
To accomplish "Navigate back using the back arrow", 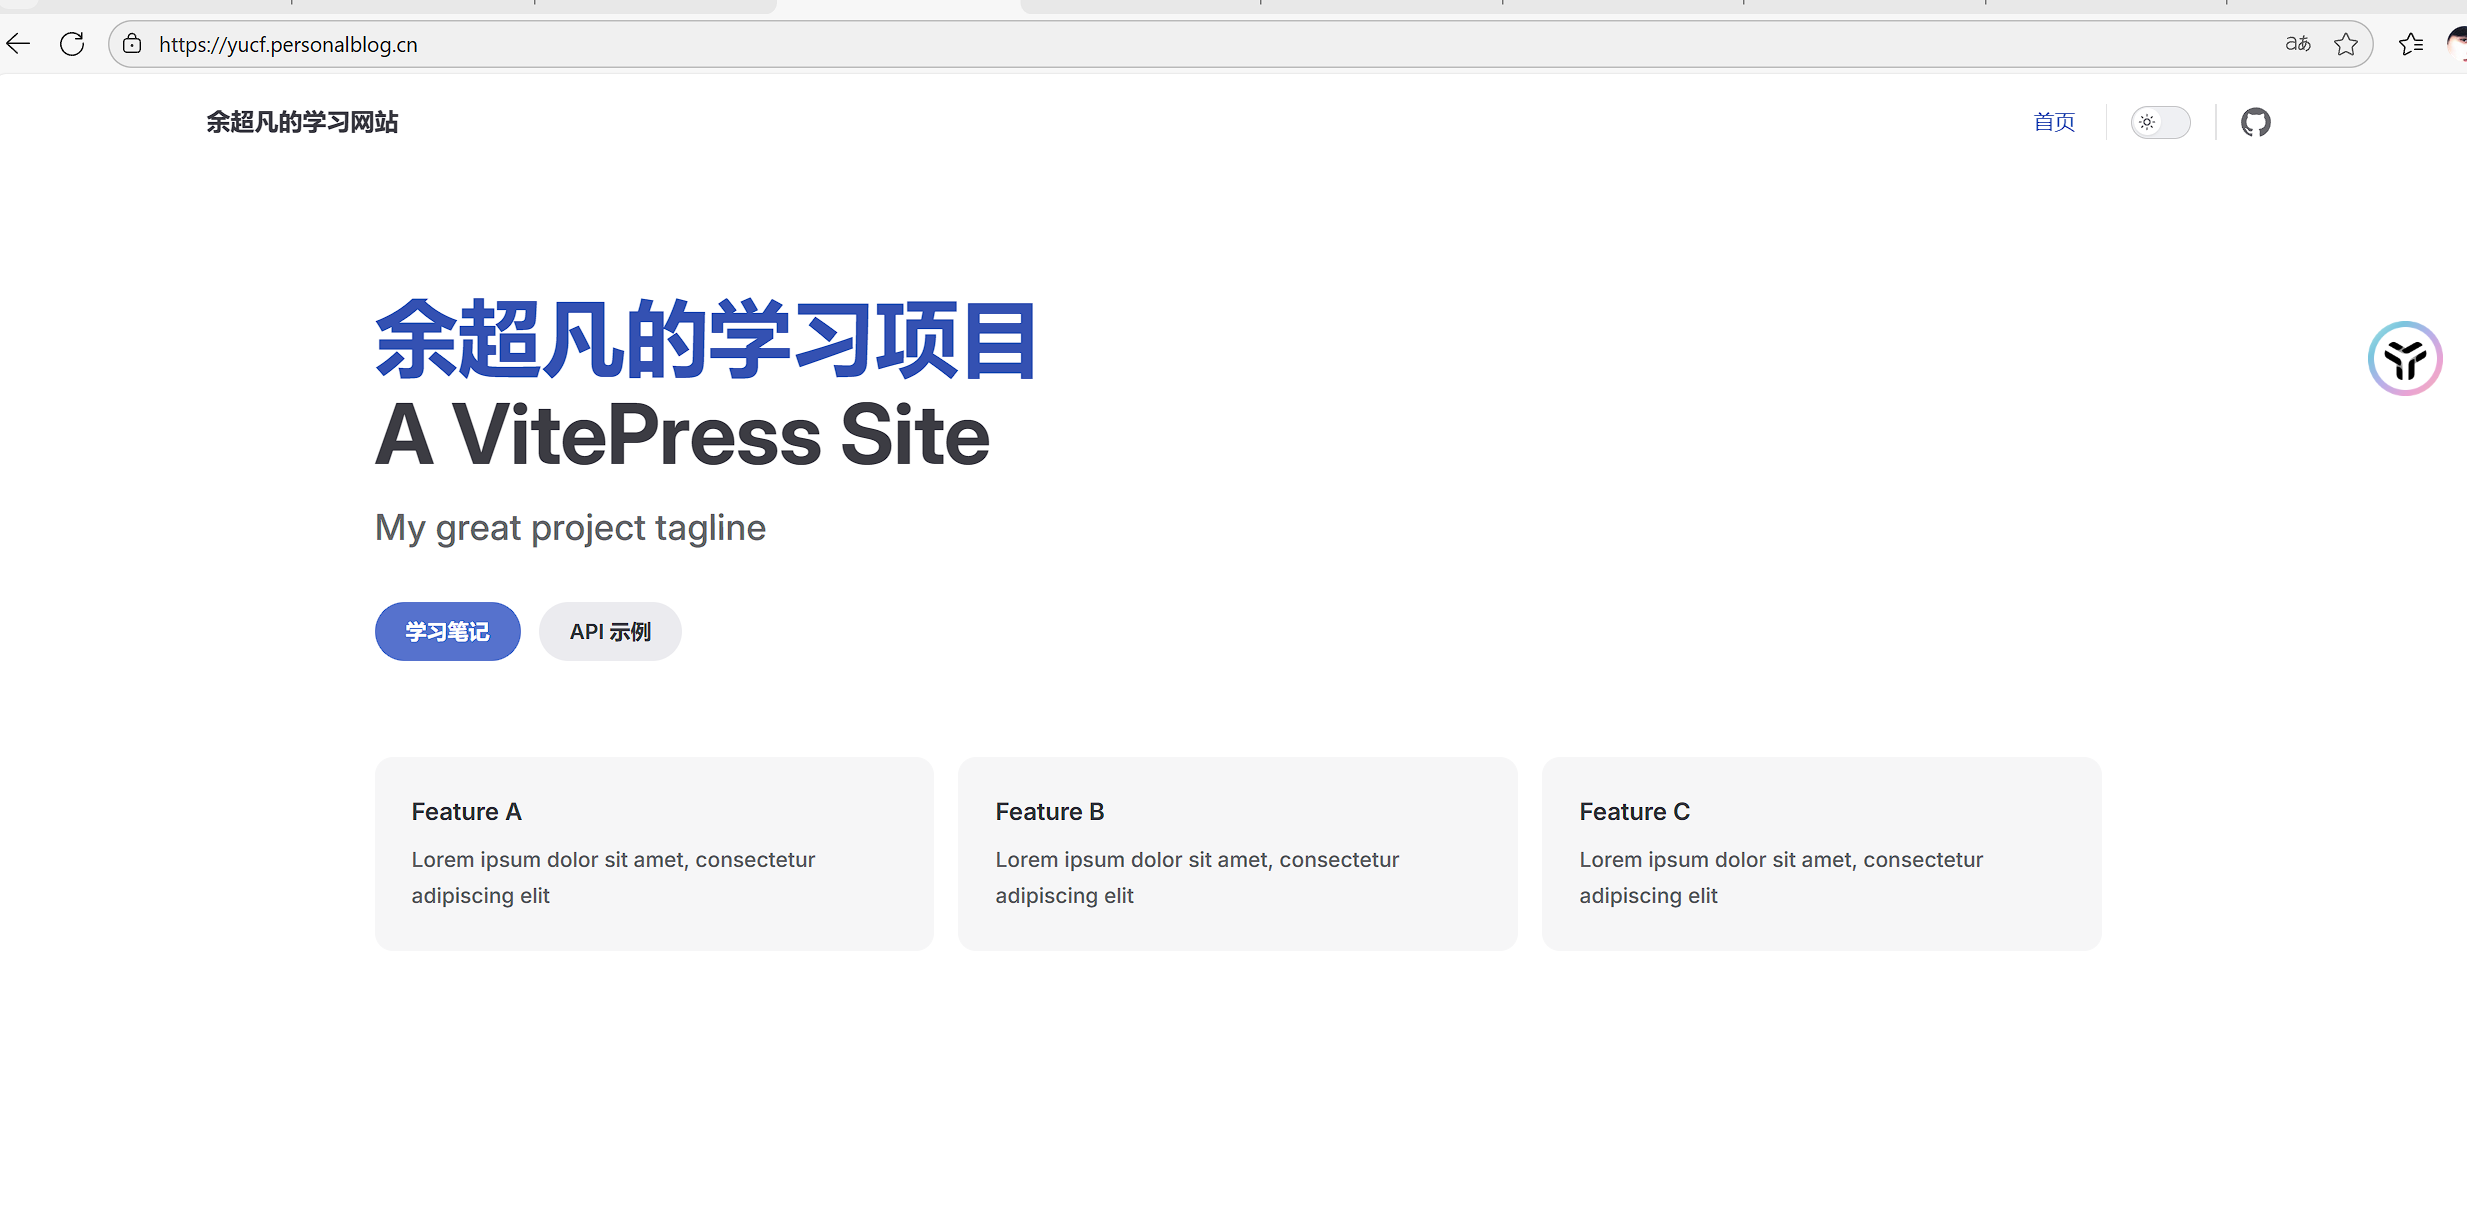I will point(18,43).
